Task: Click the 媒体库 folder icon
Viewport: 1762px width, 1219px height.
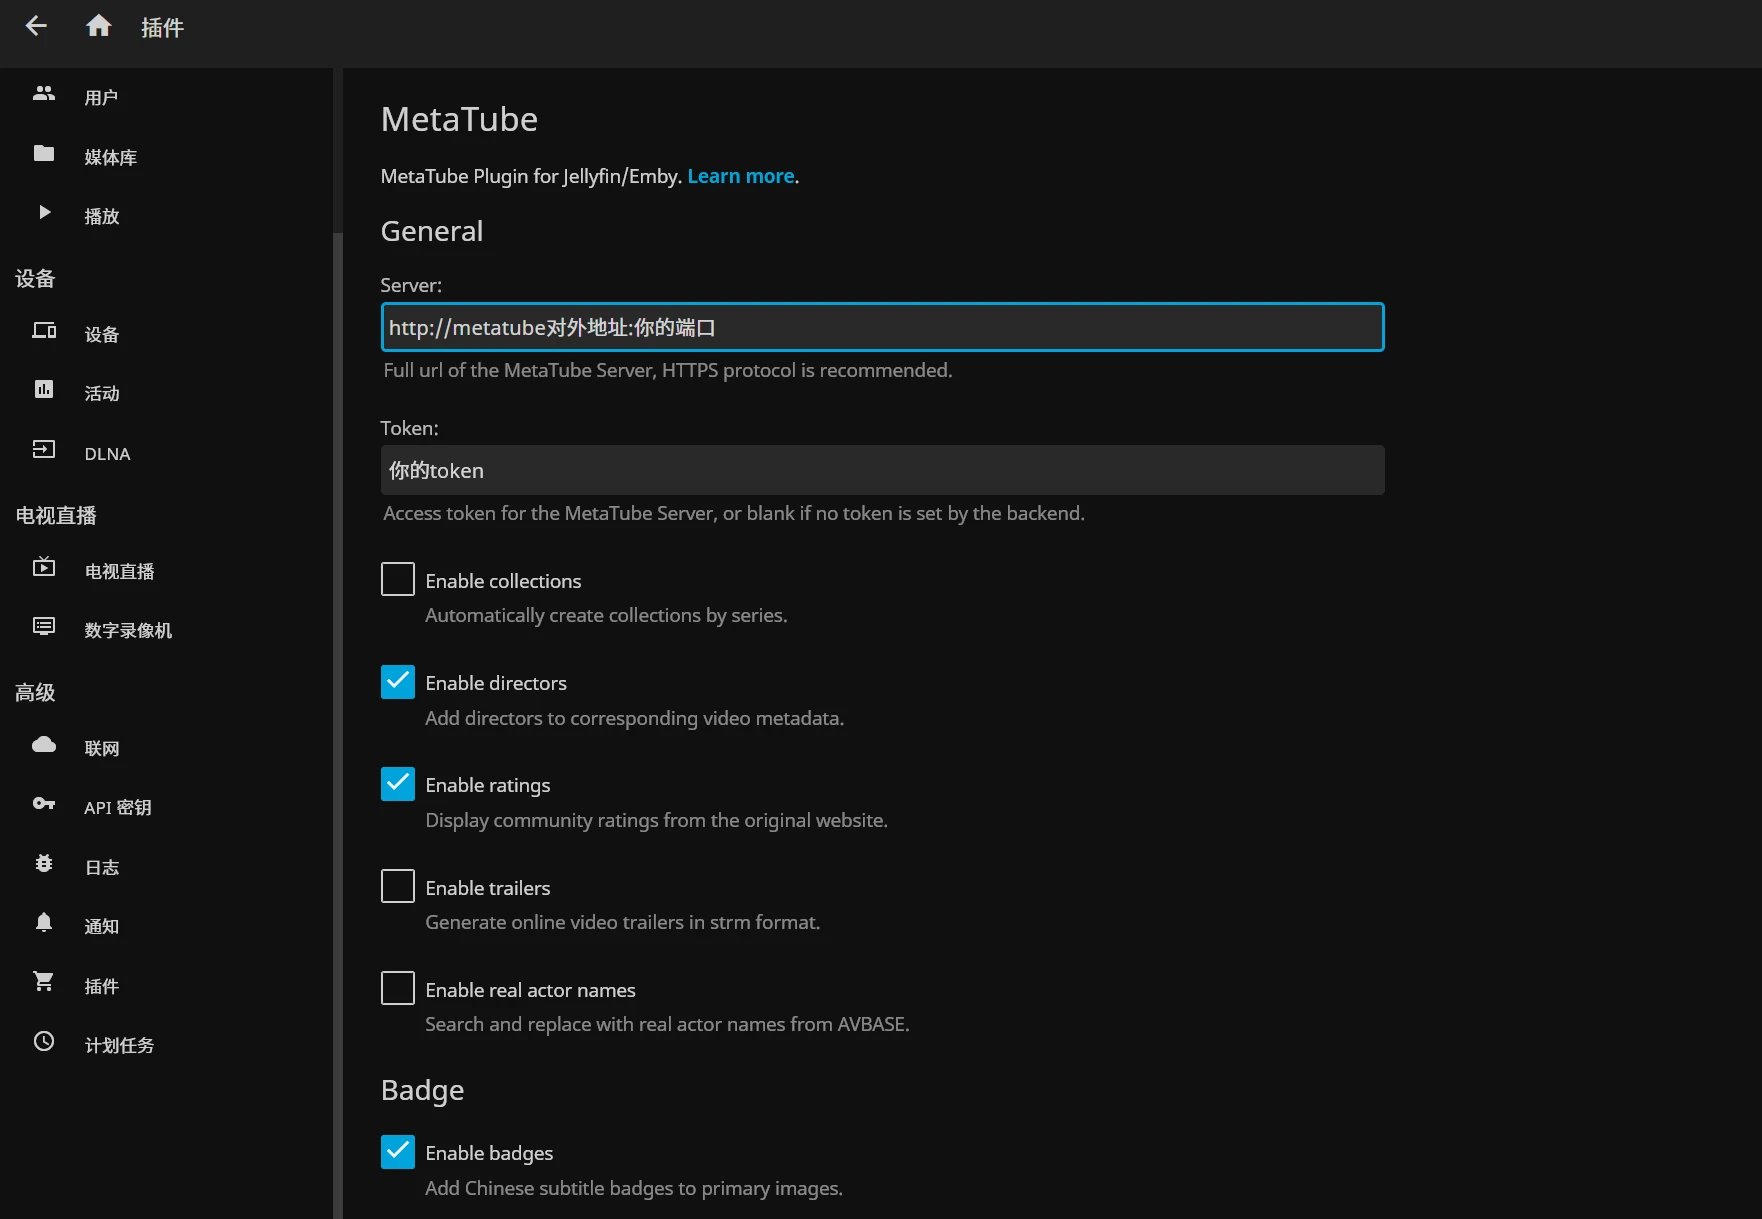Action: tap(44, 154)
